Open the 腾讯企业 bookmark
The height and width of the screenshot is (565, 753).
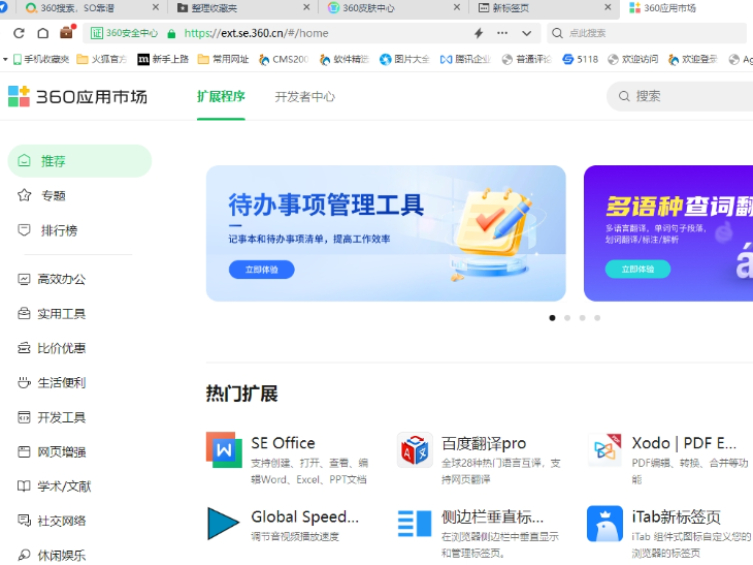pyautogui.click(x=465, y=59)
